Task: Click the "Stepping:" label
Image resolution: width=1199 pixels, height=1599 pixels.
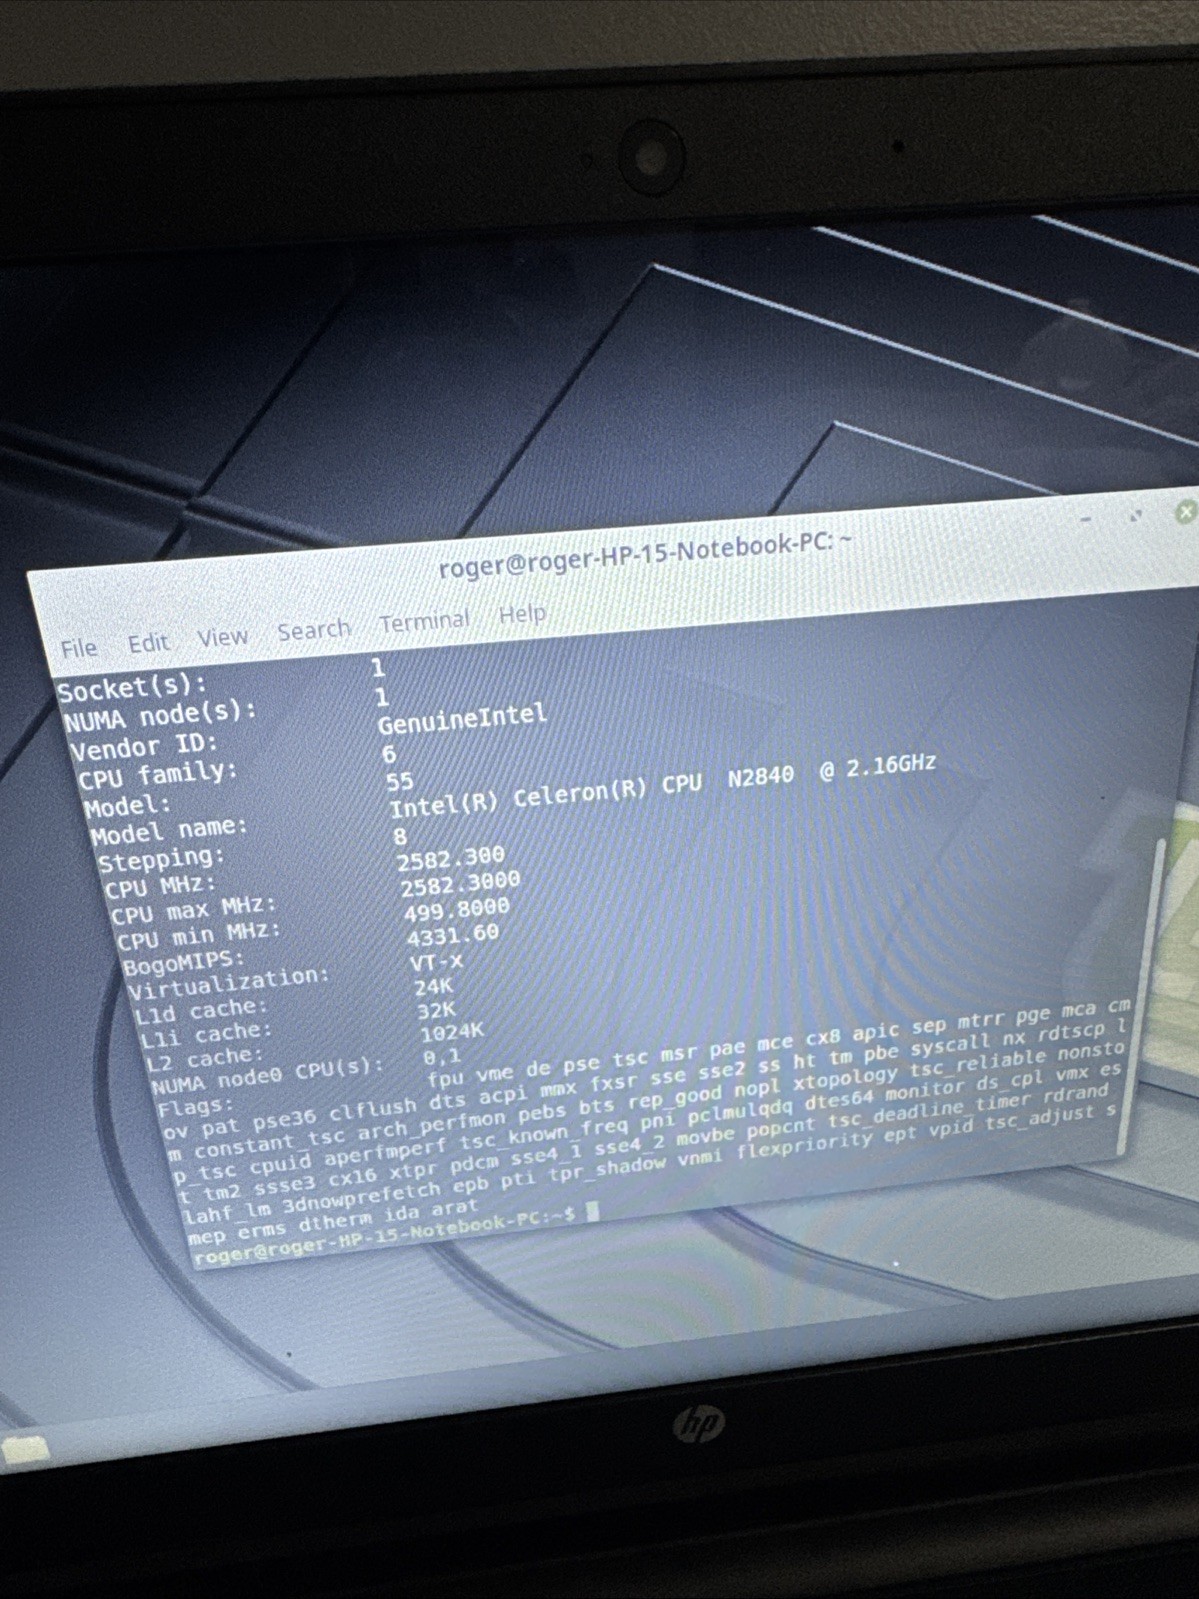Action: (x=161, y=859)
